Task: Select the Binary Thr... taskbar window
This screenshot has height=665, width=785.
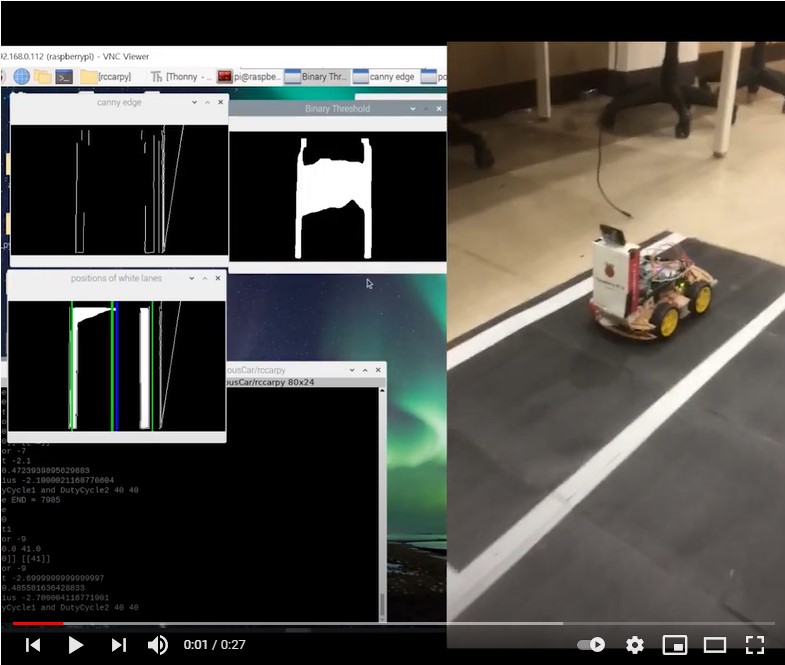Action: pos(316,77)
